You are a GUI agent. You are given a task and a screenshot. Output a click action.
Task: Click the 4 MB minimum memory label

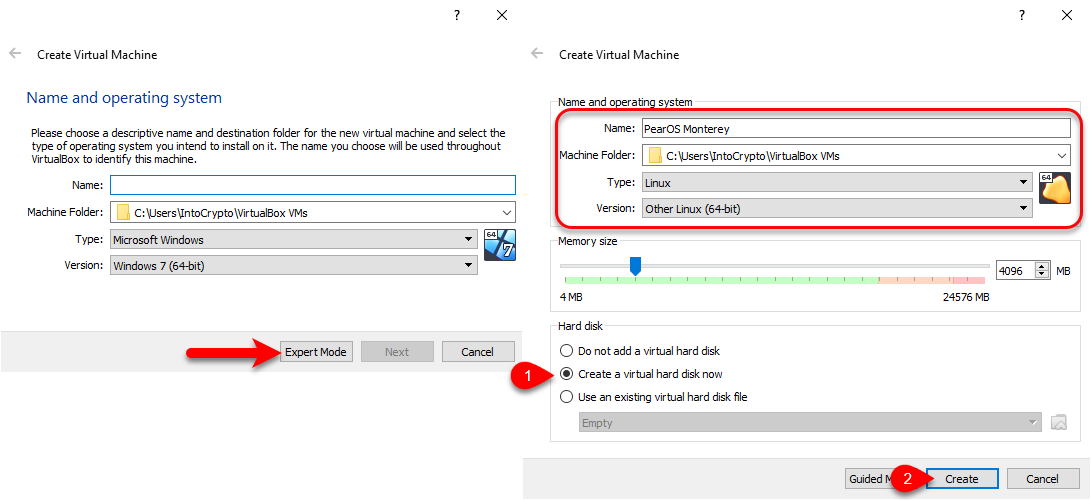coord(571,297)
